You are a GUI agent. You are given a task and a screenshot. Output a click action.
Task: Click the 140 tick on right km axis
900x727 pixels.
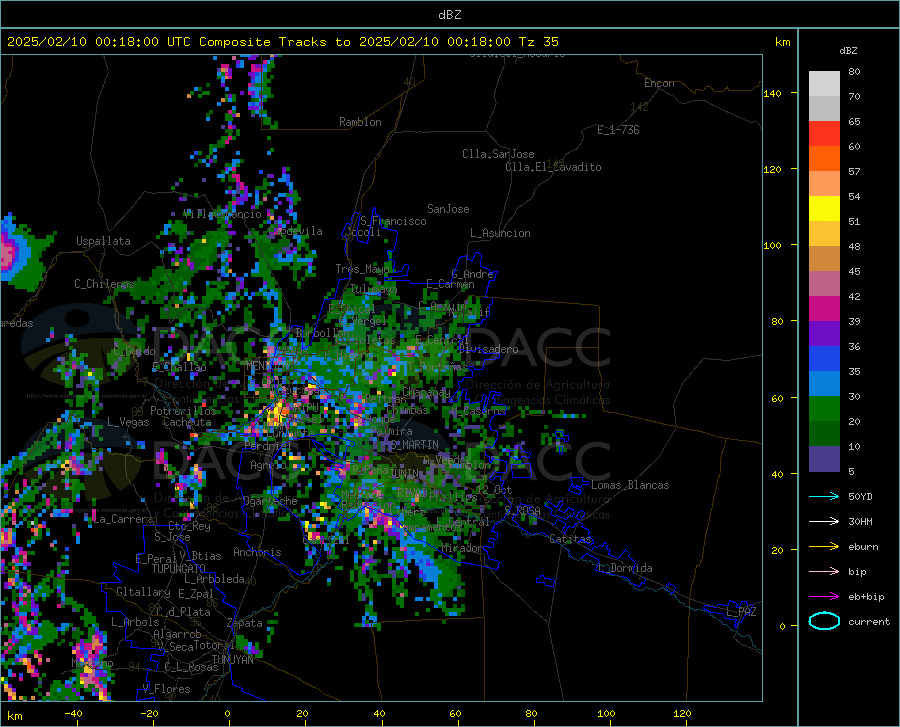click(773, 93)
